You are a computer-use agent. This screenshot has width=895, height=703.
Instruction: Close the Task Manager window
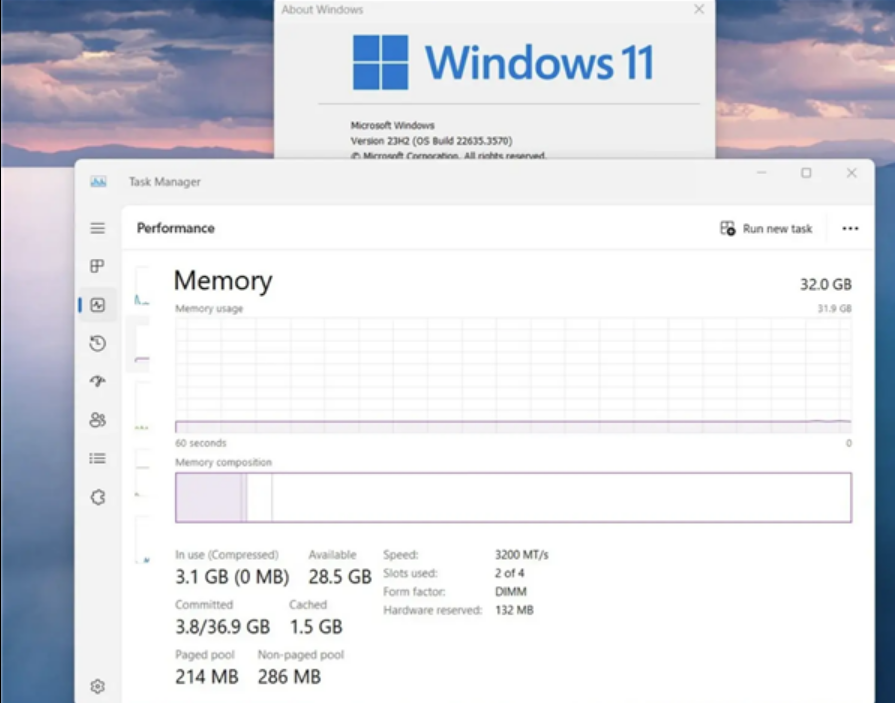pos(851,173)
